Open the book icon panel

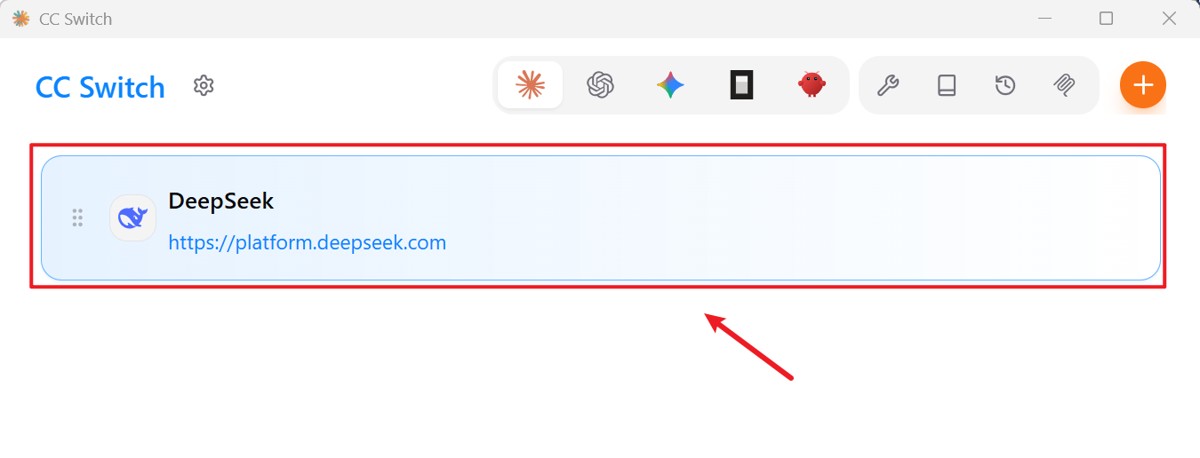(947, 86)
